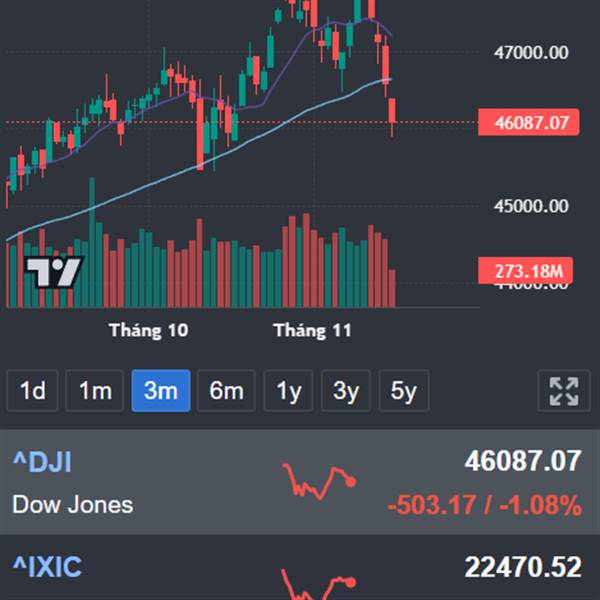This screenshot has height=600, width=600.
Task: Choose the 5y time range
Action: 403,391
